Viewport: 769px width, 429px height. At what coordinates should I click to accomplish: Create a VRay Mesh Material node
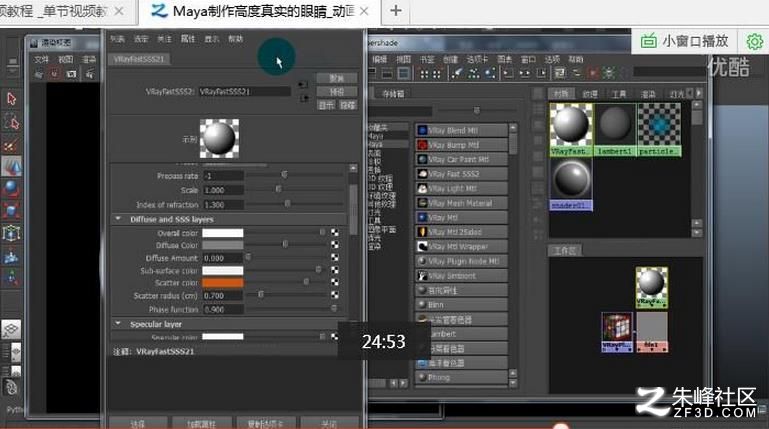[x=461, y=202]
